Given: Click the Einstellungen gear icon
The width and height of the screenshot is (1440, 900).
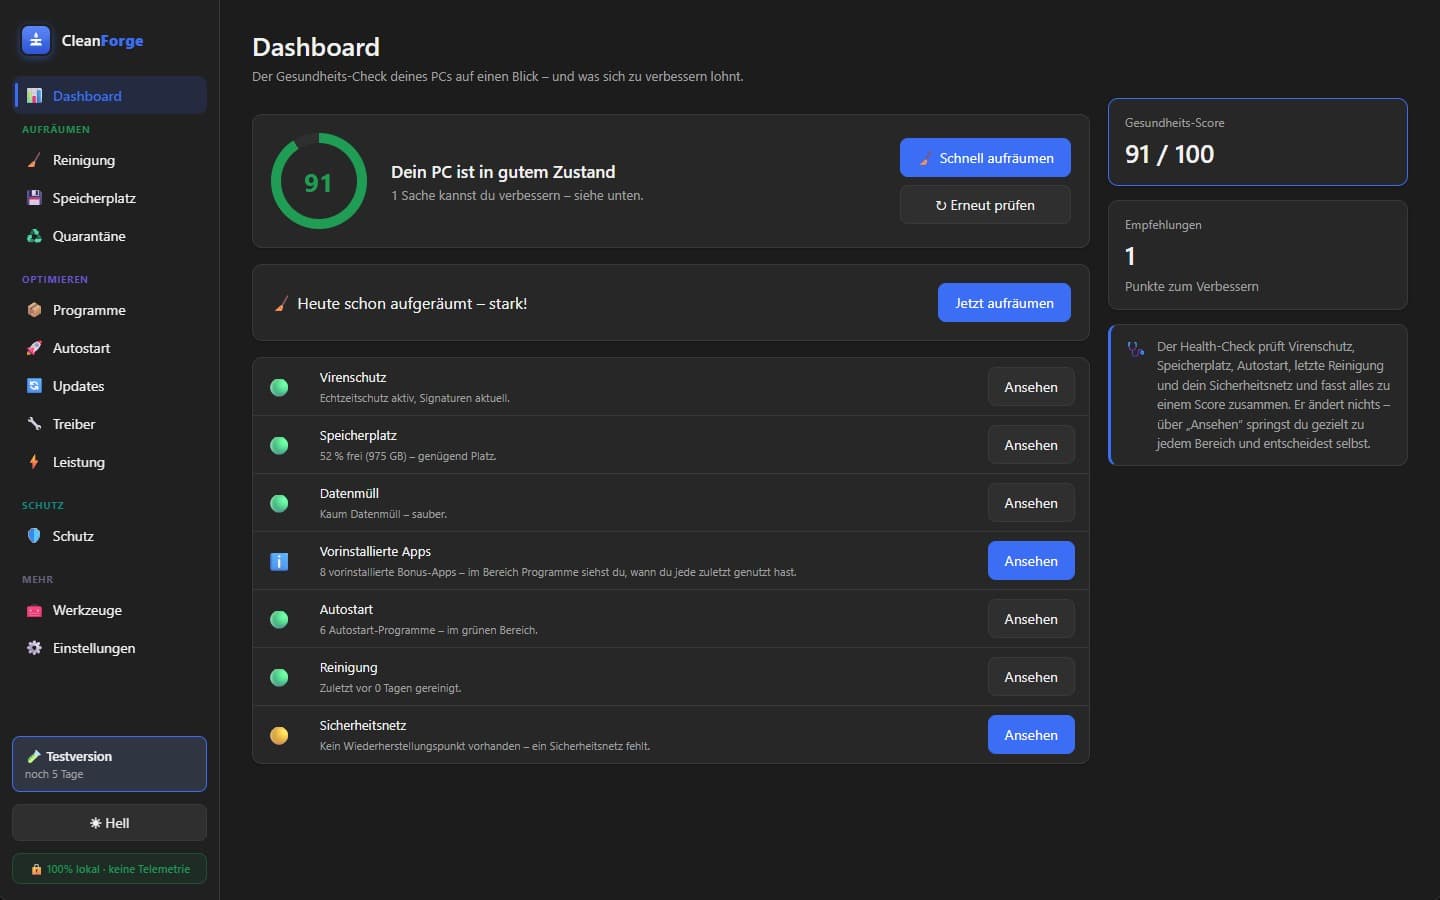Looking at the screenshot, I should click(x=34, y=648).
